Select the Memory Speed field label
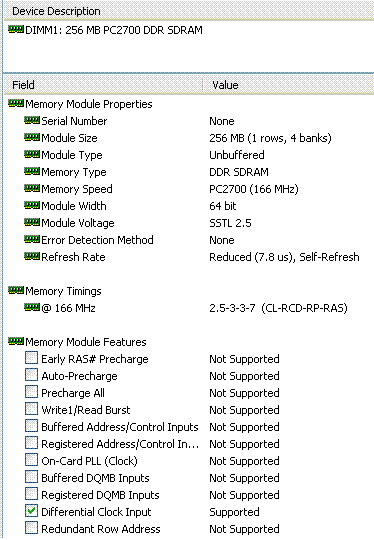374x540 pixels. coord(77,189)
